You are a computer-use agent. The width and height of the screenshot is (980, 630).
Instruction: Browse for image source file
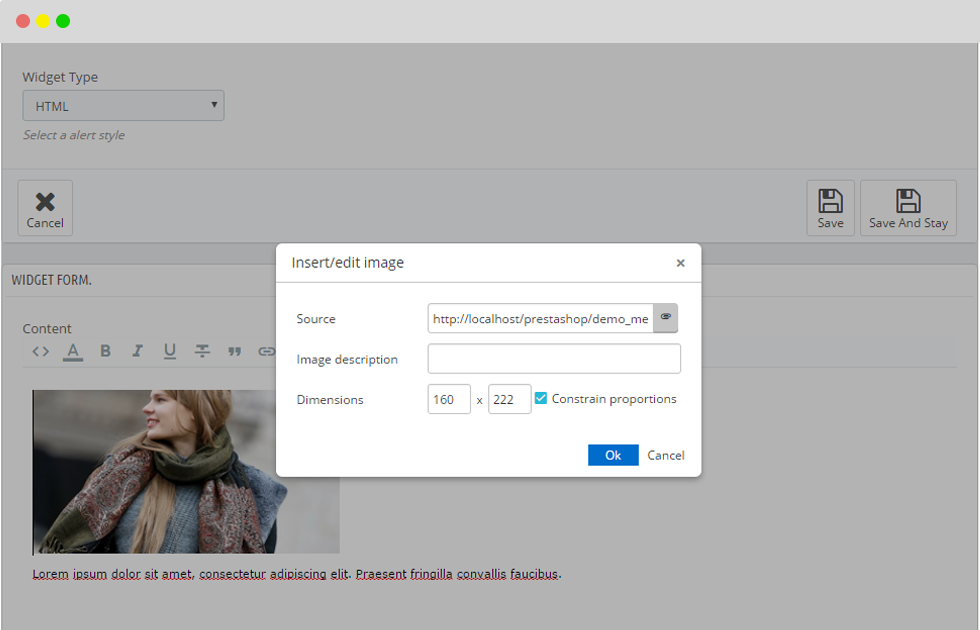pyautogui.click(x=666, y=318)
